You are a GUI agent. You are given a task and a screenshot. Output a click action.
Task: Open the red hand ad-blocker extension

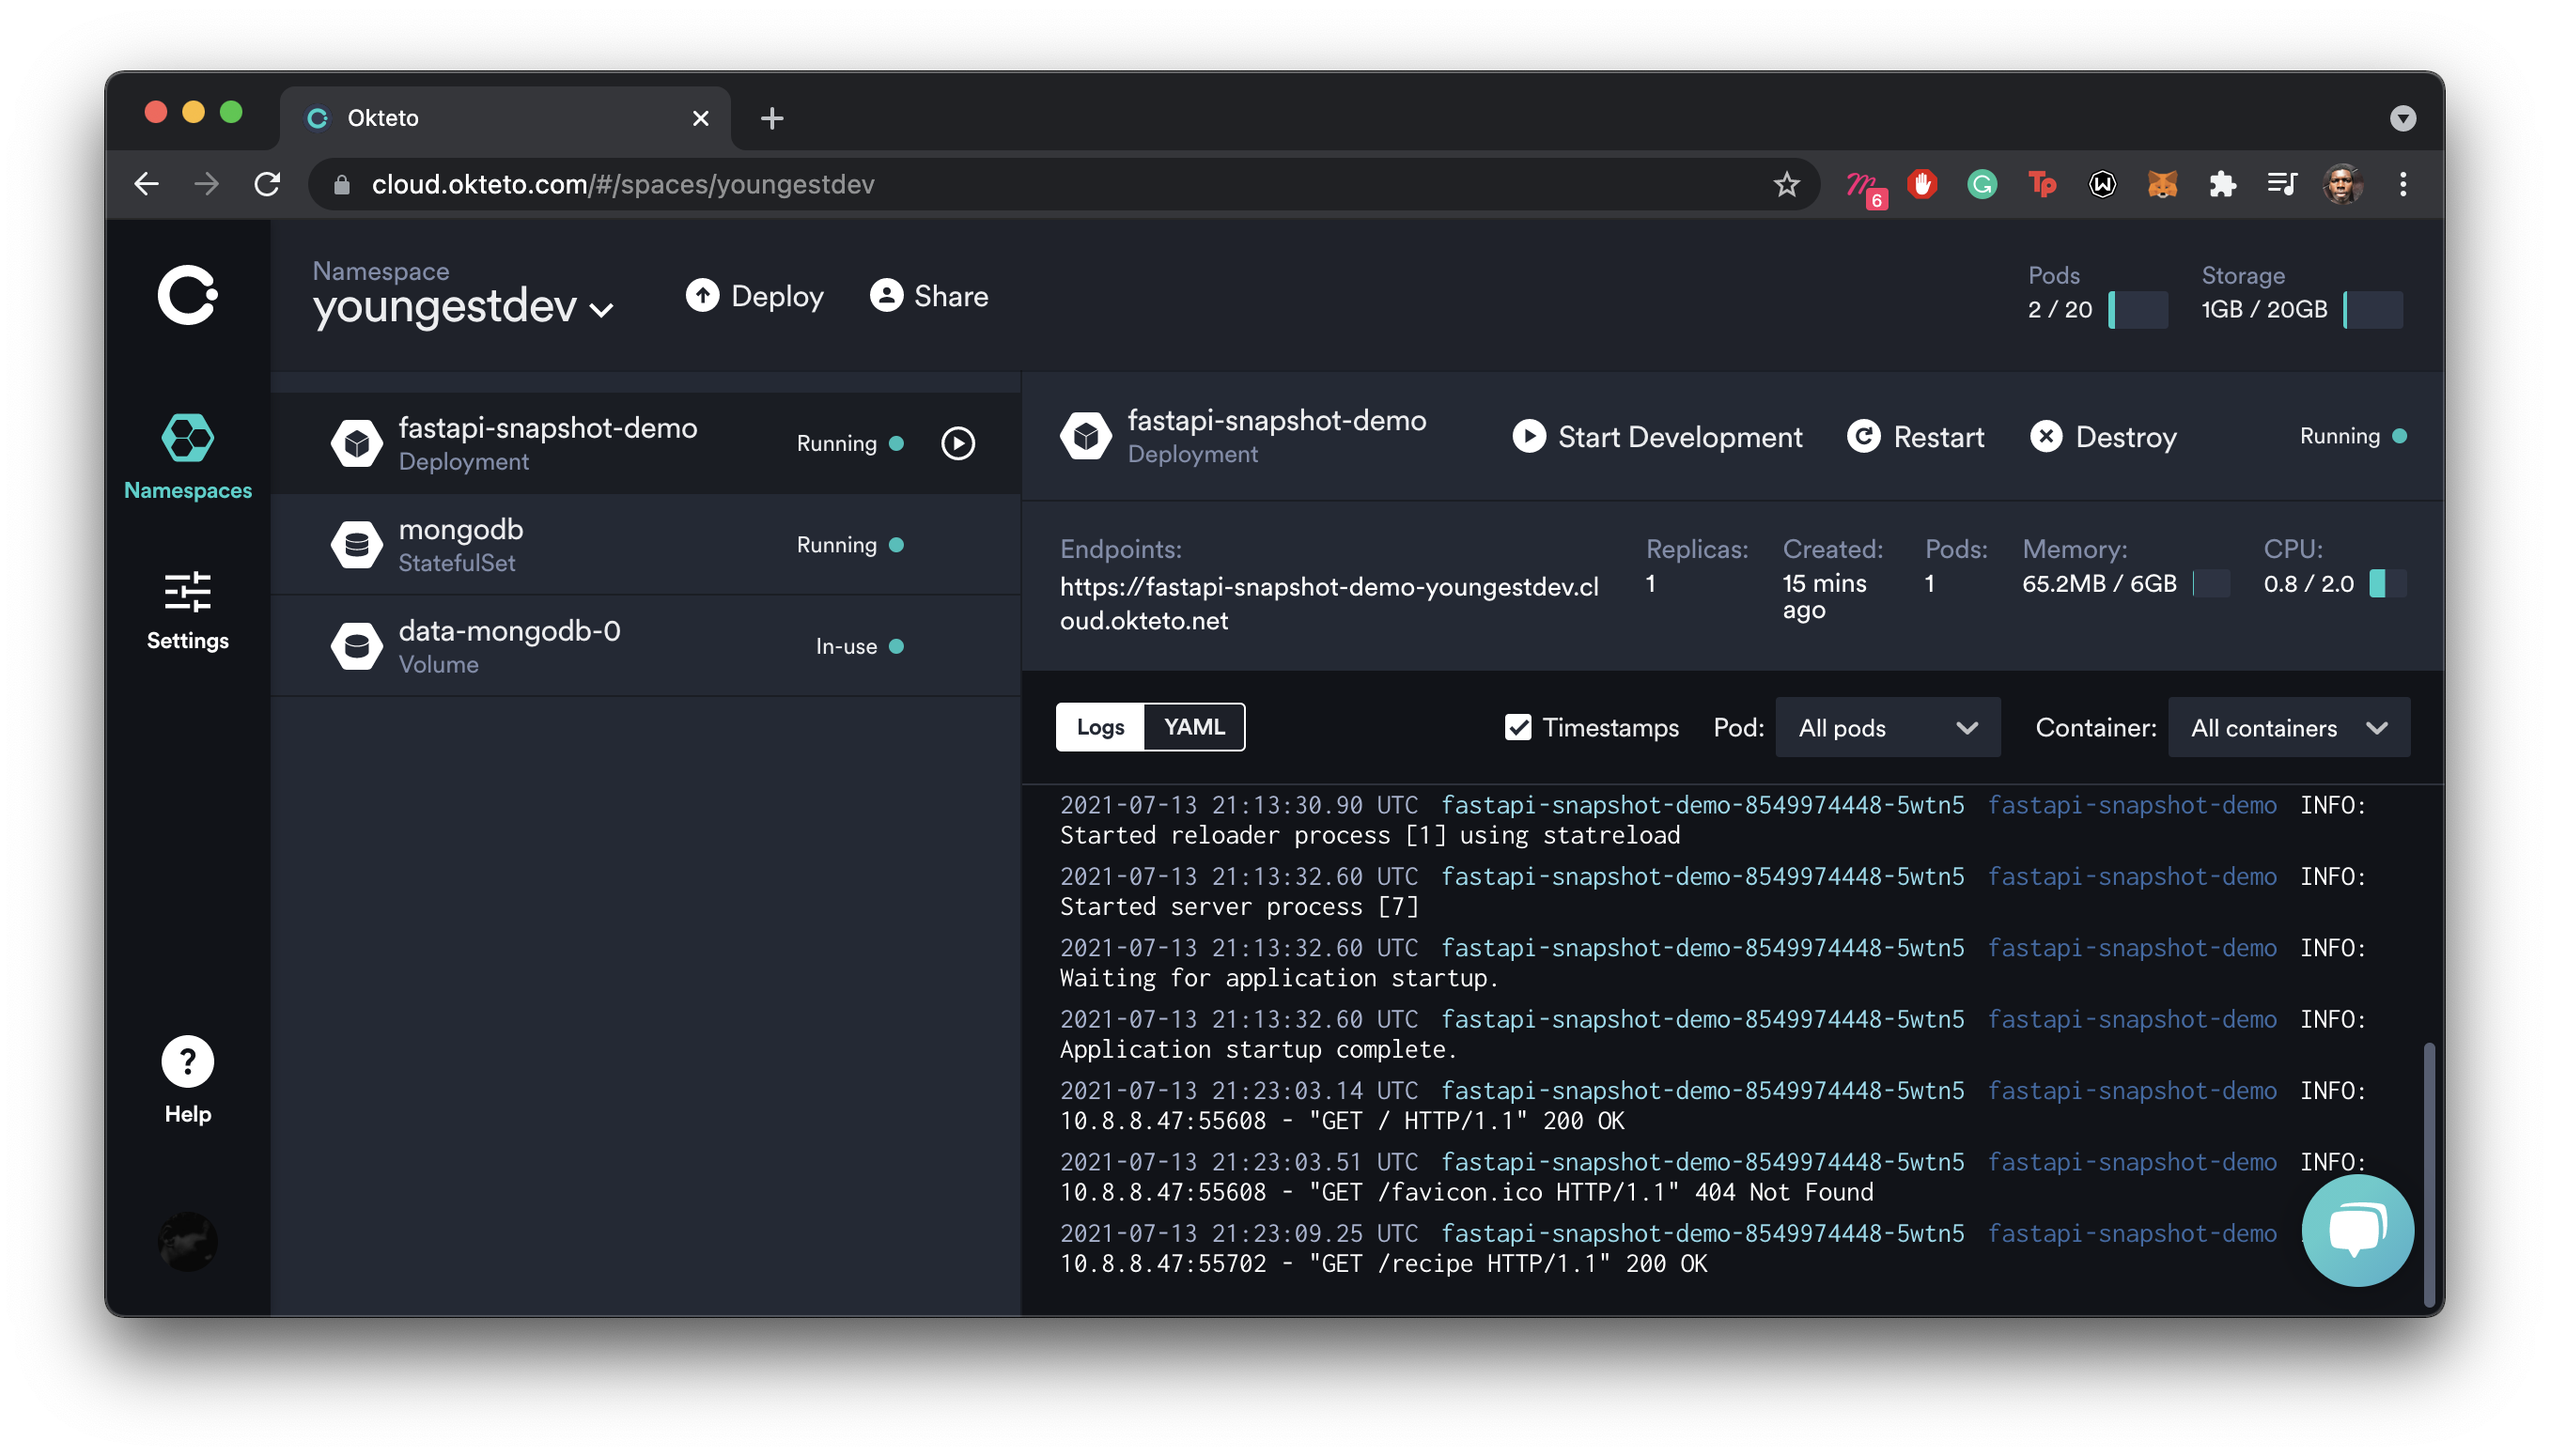[x=1921, y=184]
